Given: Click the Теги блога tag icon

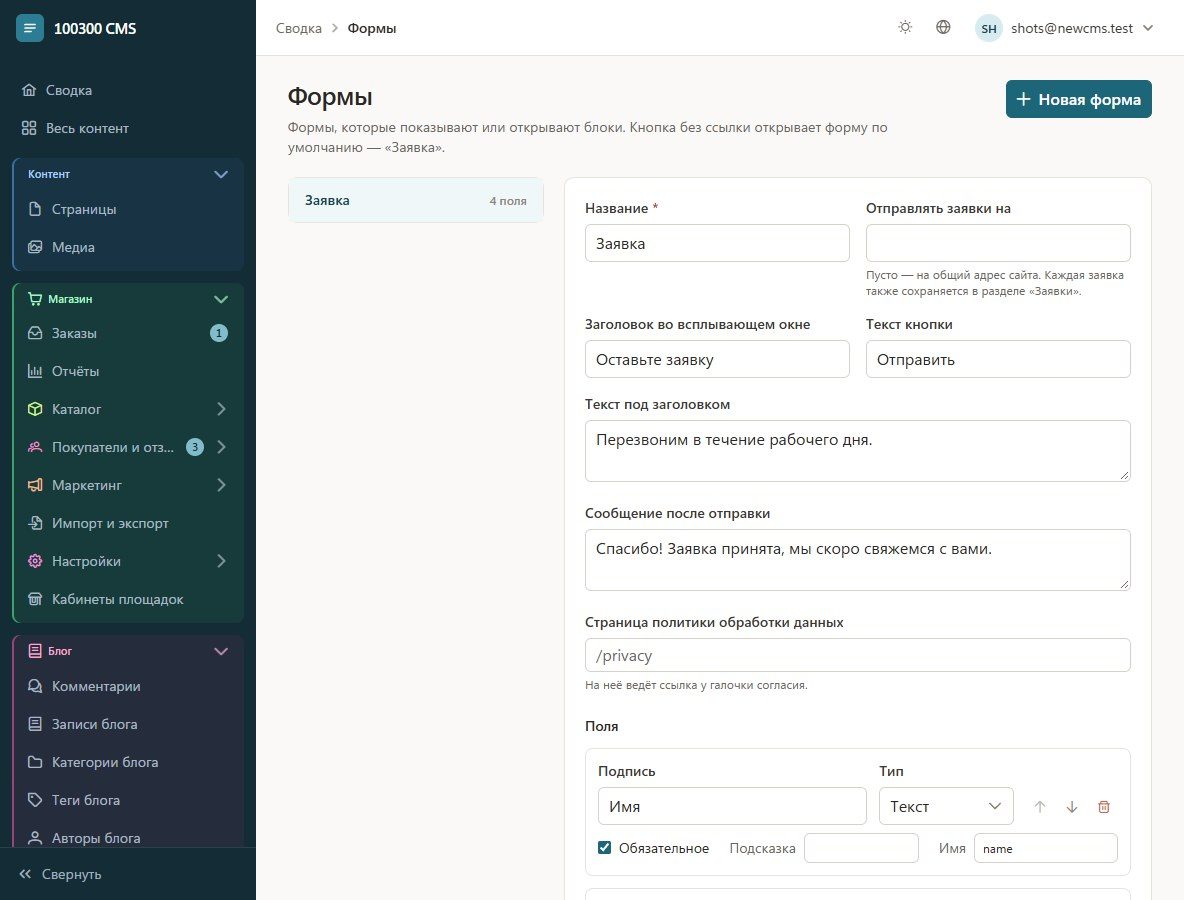Looking at the screenshot, I should [x=35, y=800].
